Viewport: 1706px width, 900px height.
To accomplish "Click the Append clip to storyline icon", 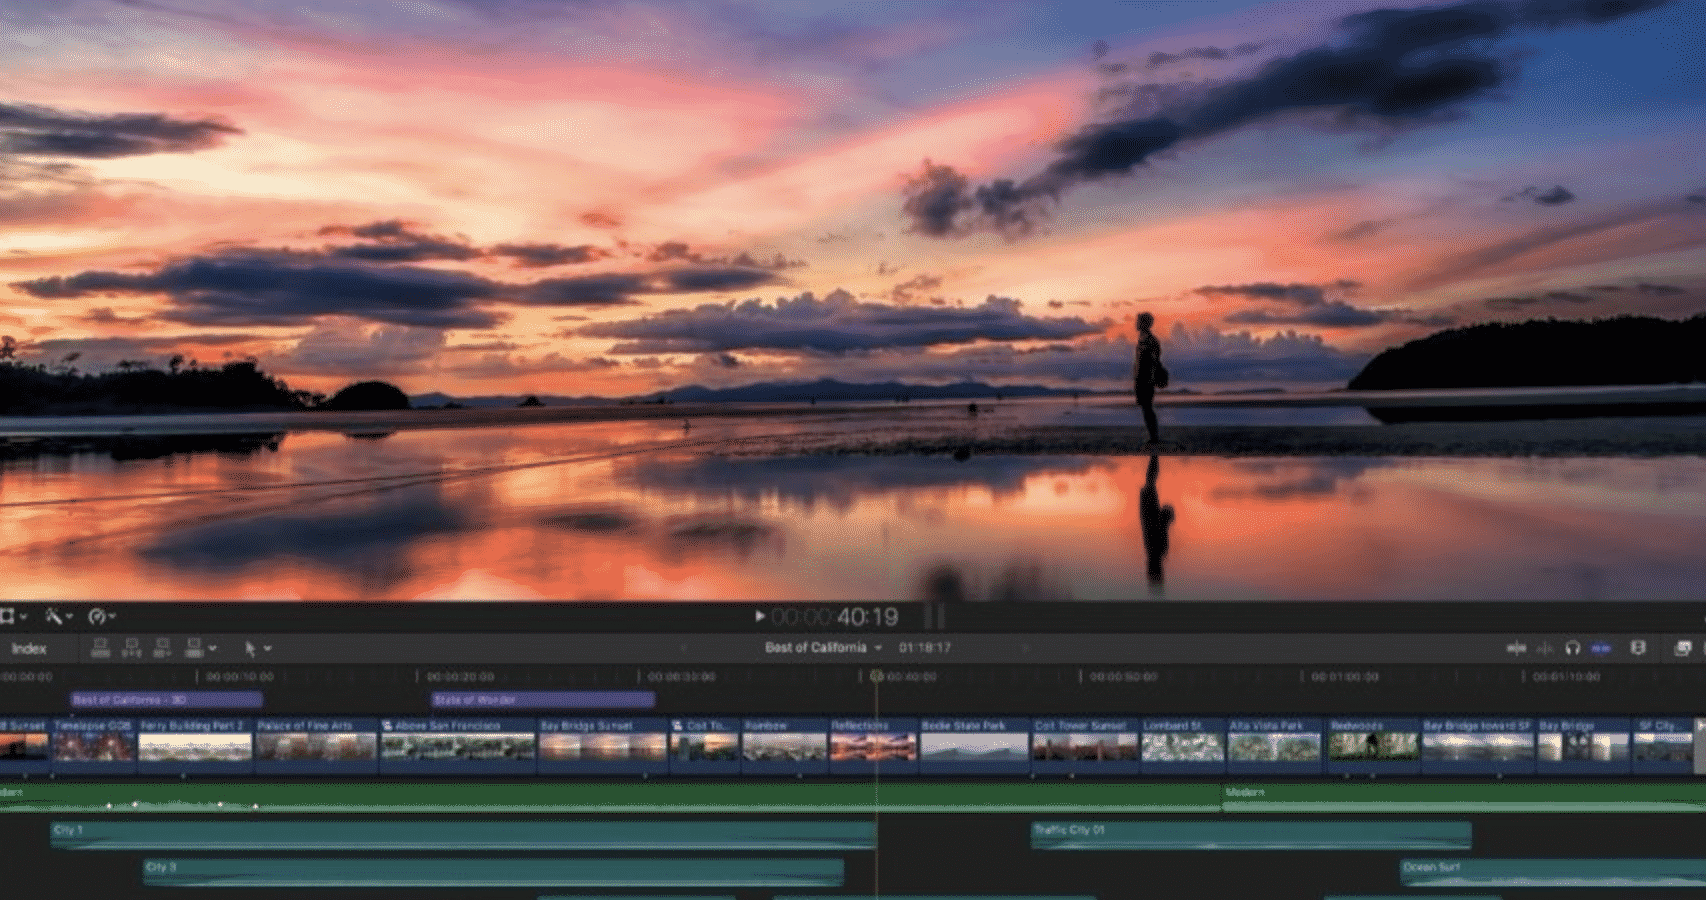I will (x=162, y=649).
